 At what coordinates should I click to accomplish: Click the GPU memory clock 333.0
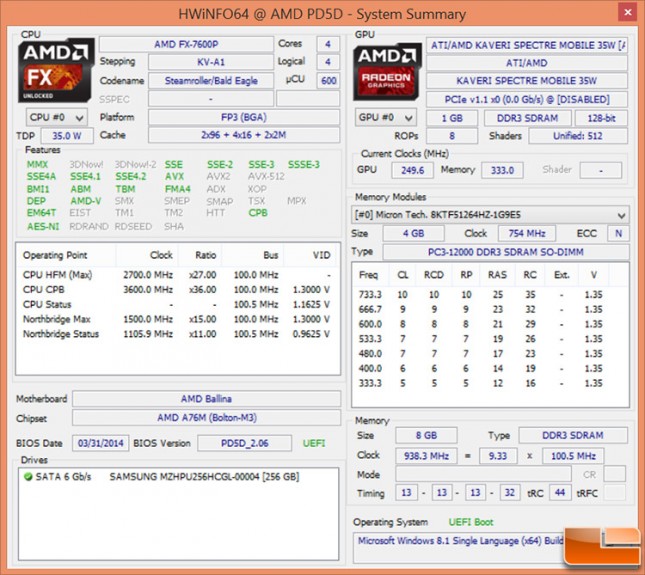pyautogui.click(x=502, y=170)
